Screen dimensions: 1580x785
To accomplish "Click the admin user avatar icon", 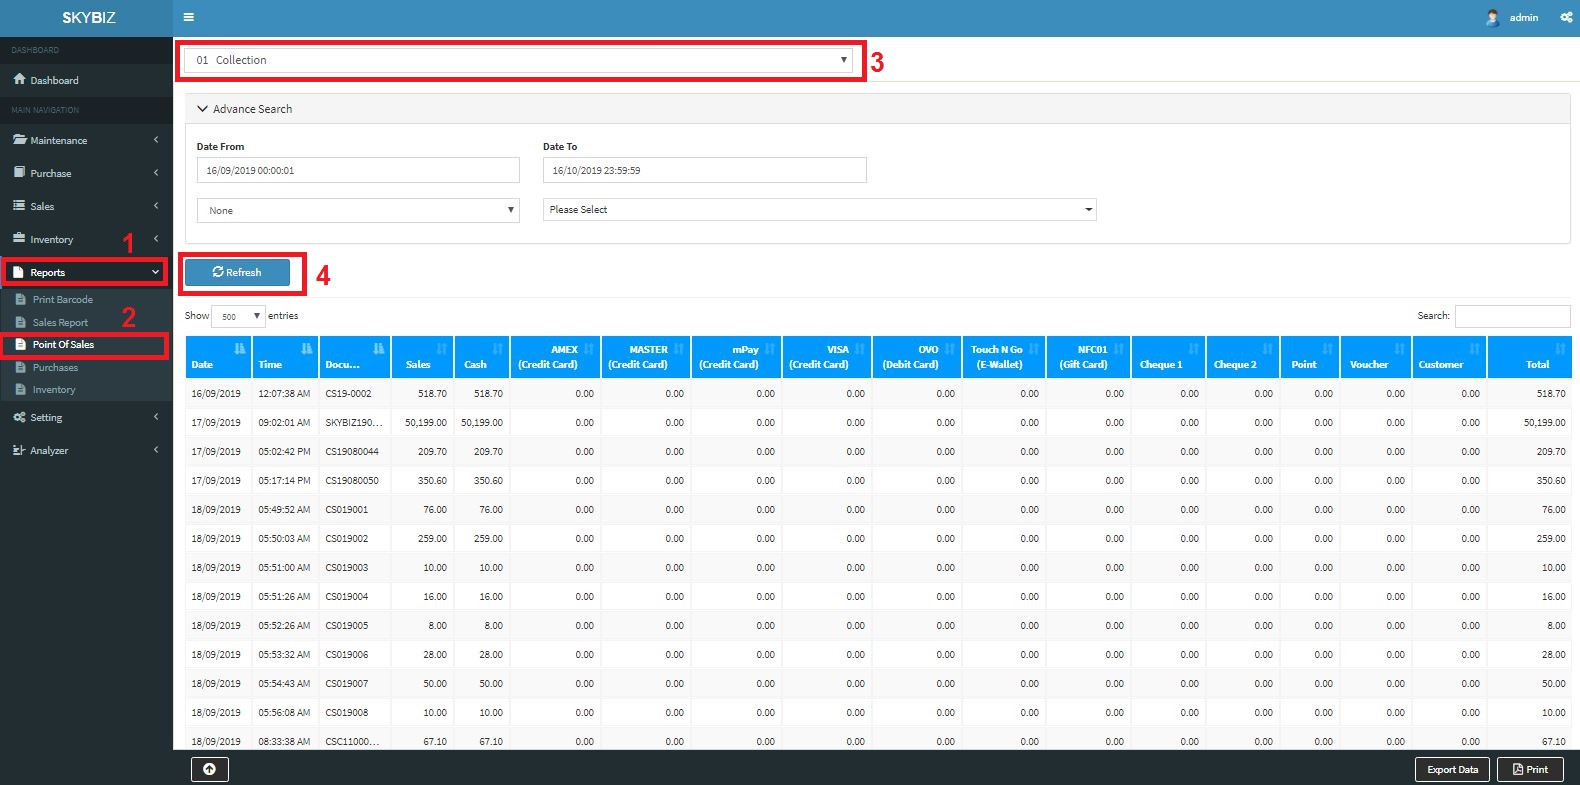I will click(x=1493, y=17).
